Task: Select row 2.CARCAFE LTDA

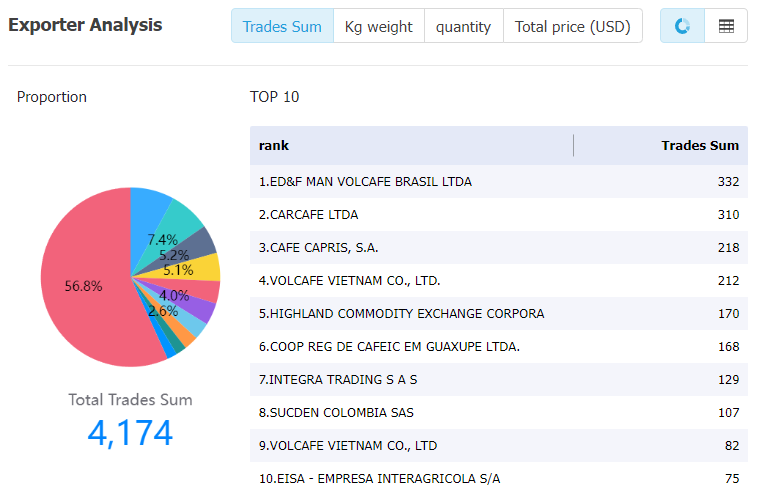Action: click(499, 214)
